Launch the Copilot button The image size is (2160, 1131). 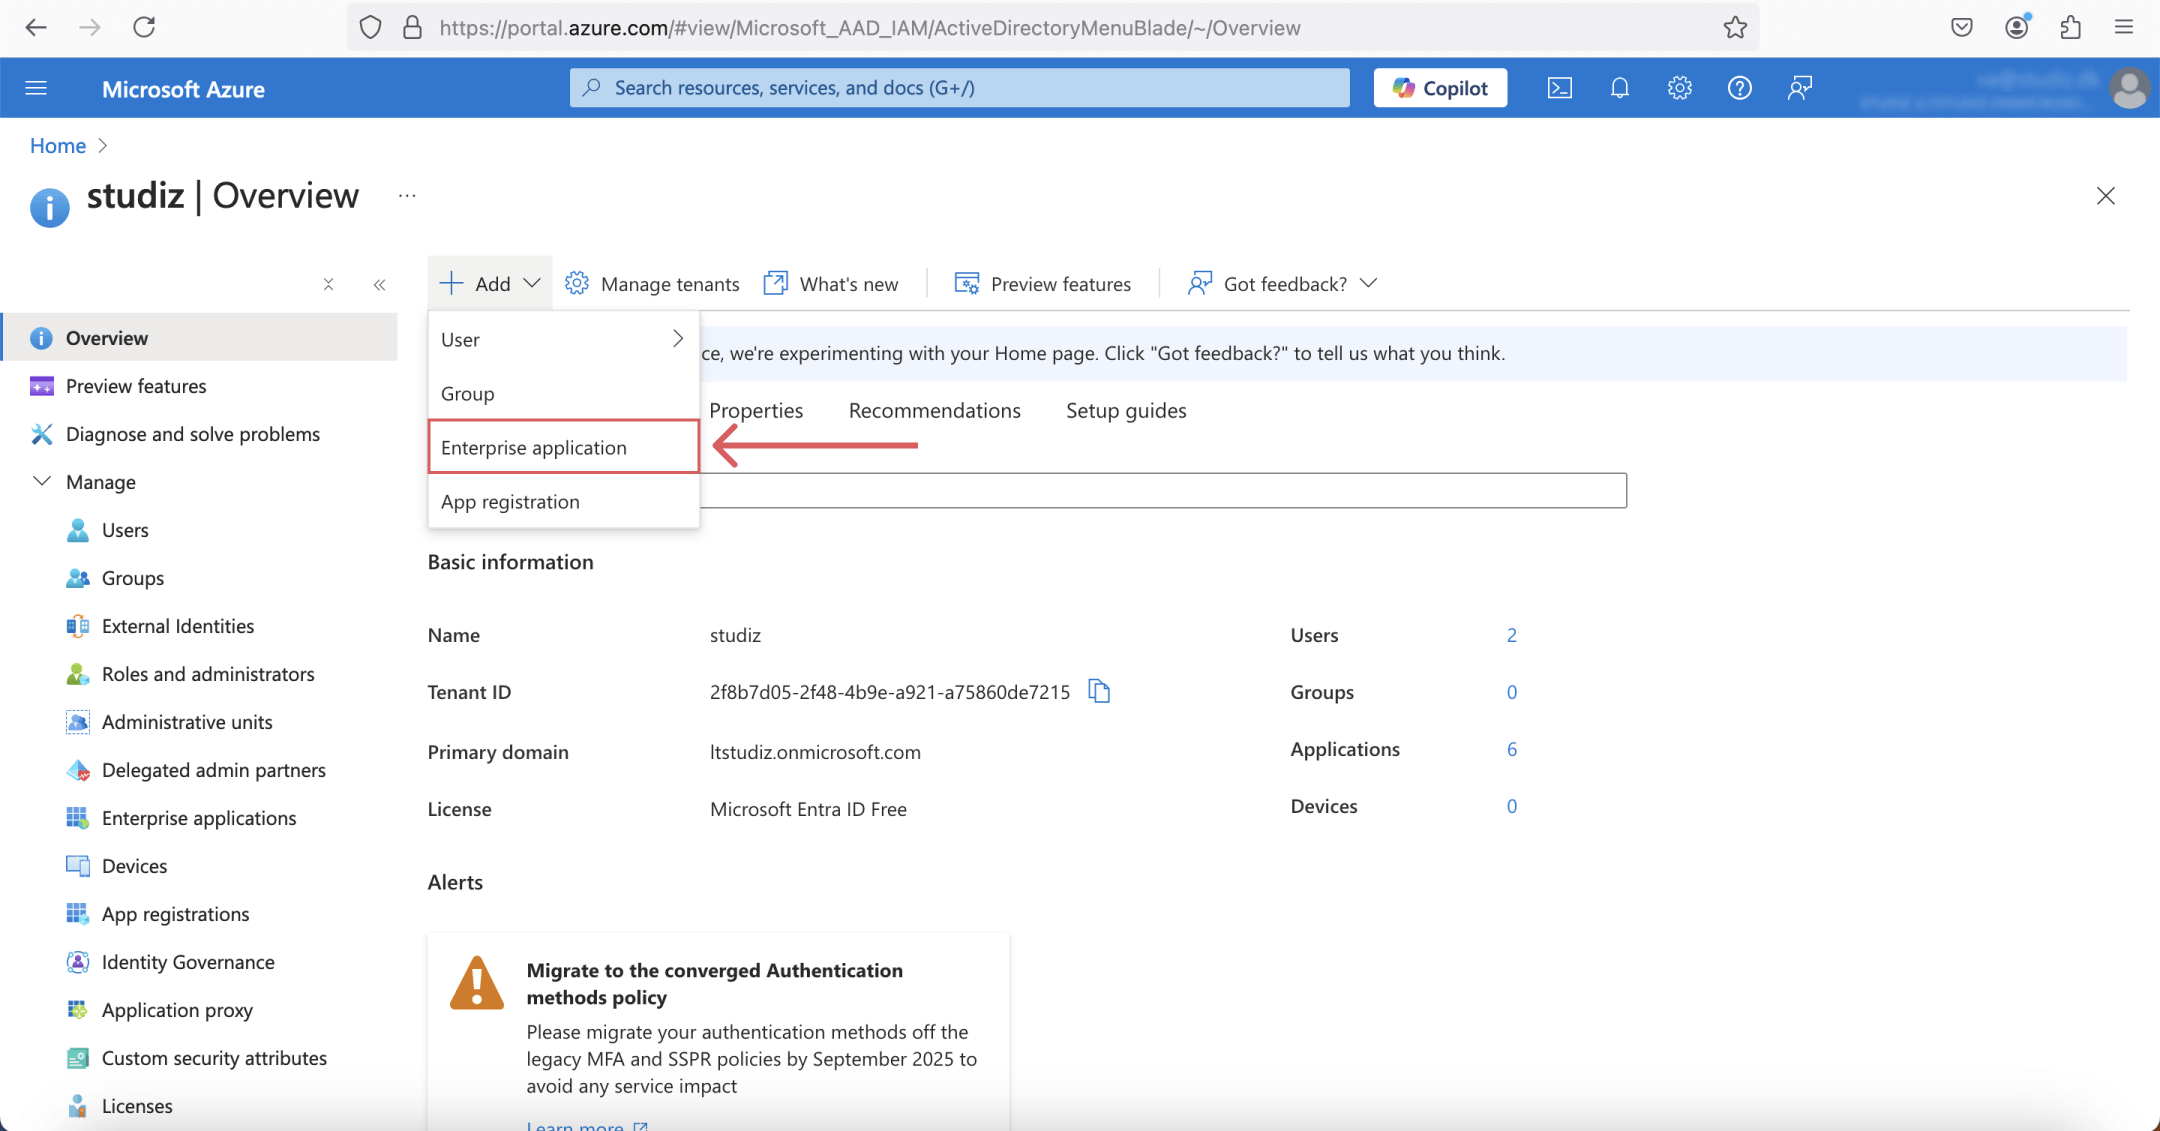(x=1440, y=88)
